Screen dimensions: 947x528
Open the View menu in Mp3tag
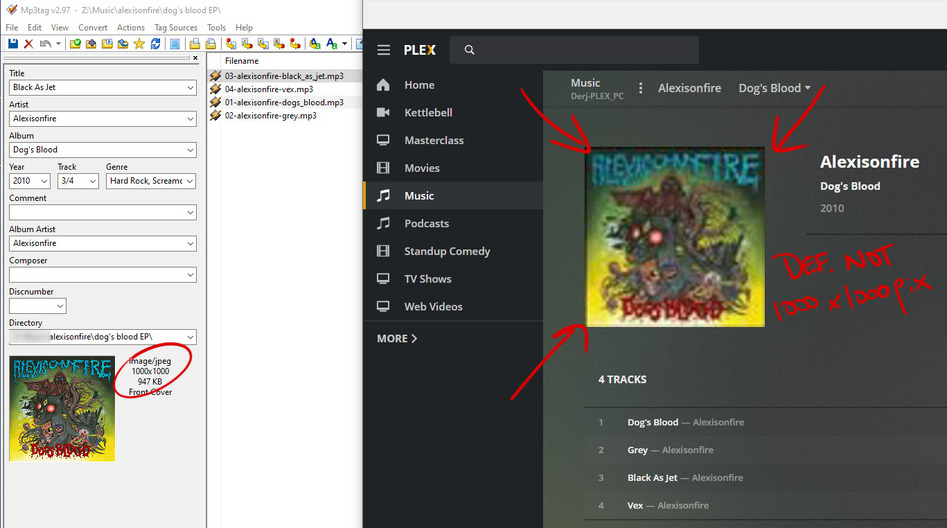click(60, 28)
